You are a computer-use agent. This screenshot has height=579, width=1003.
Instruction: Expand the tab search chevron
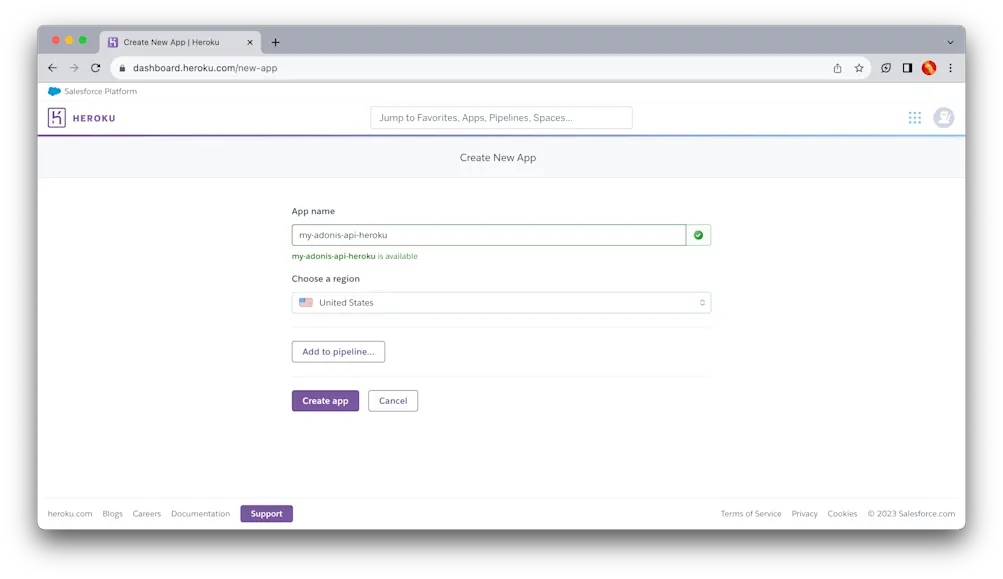(948, 41)
